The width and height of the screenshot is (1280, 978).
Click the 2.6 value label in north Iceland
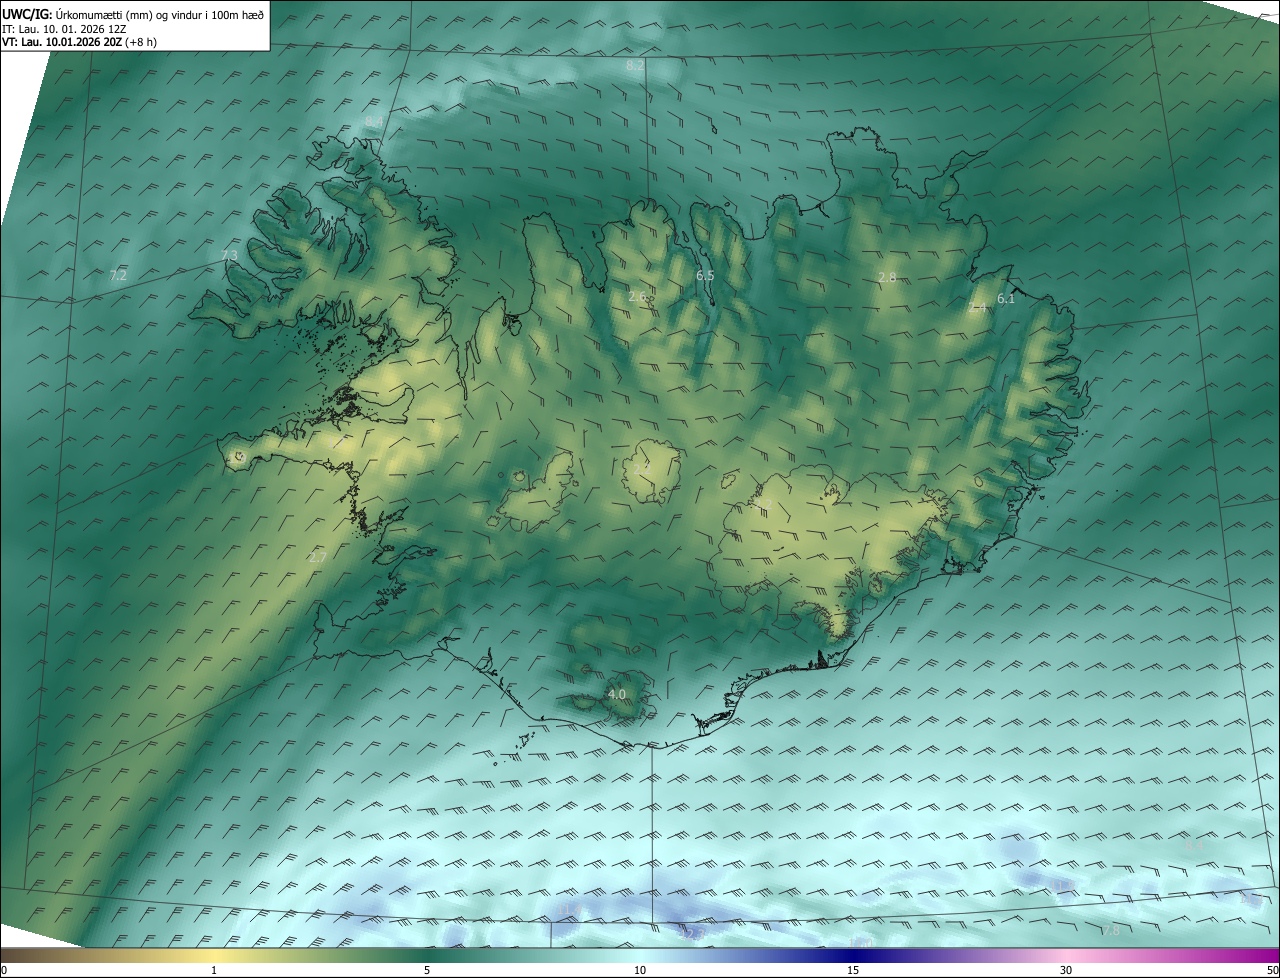click(637, 297)
